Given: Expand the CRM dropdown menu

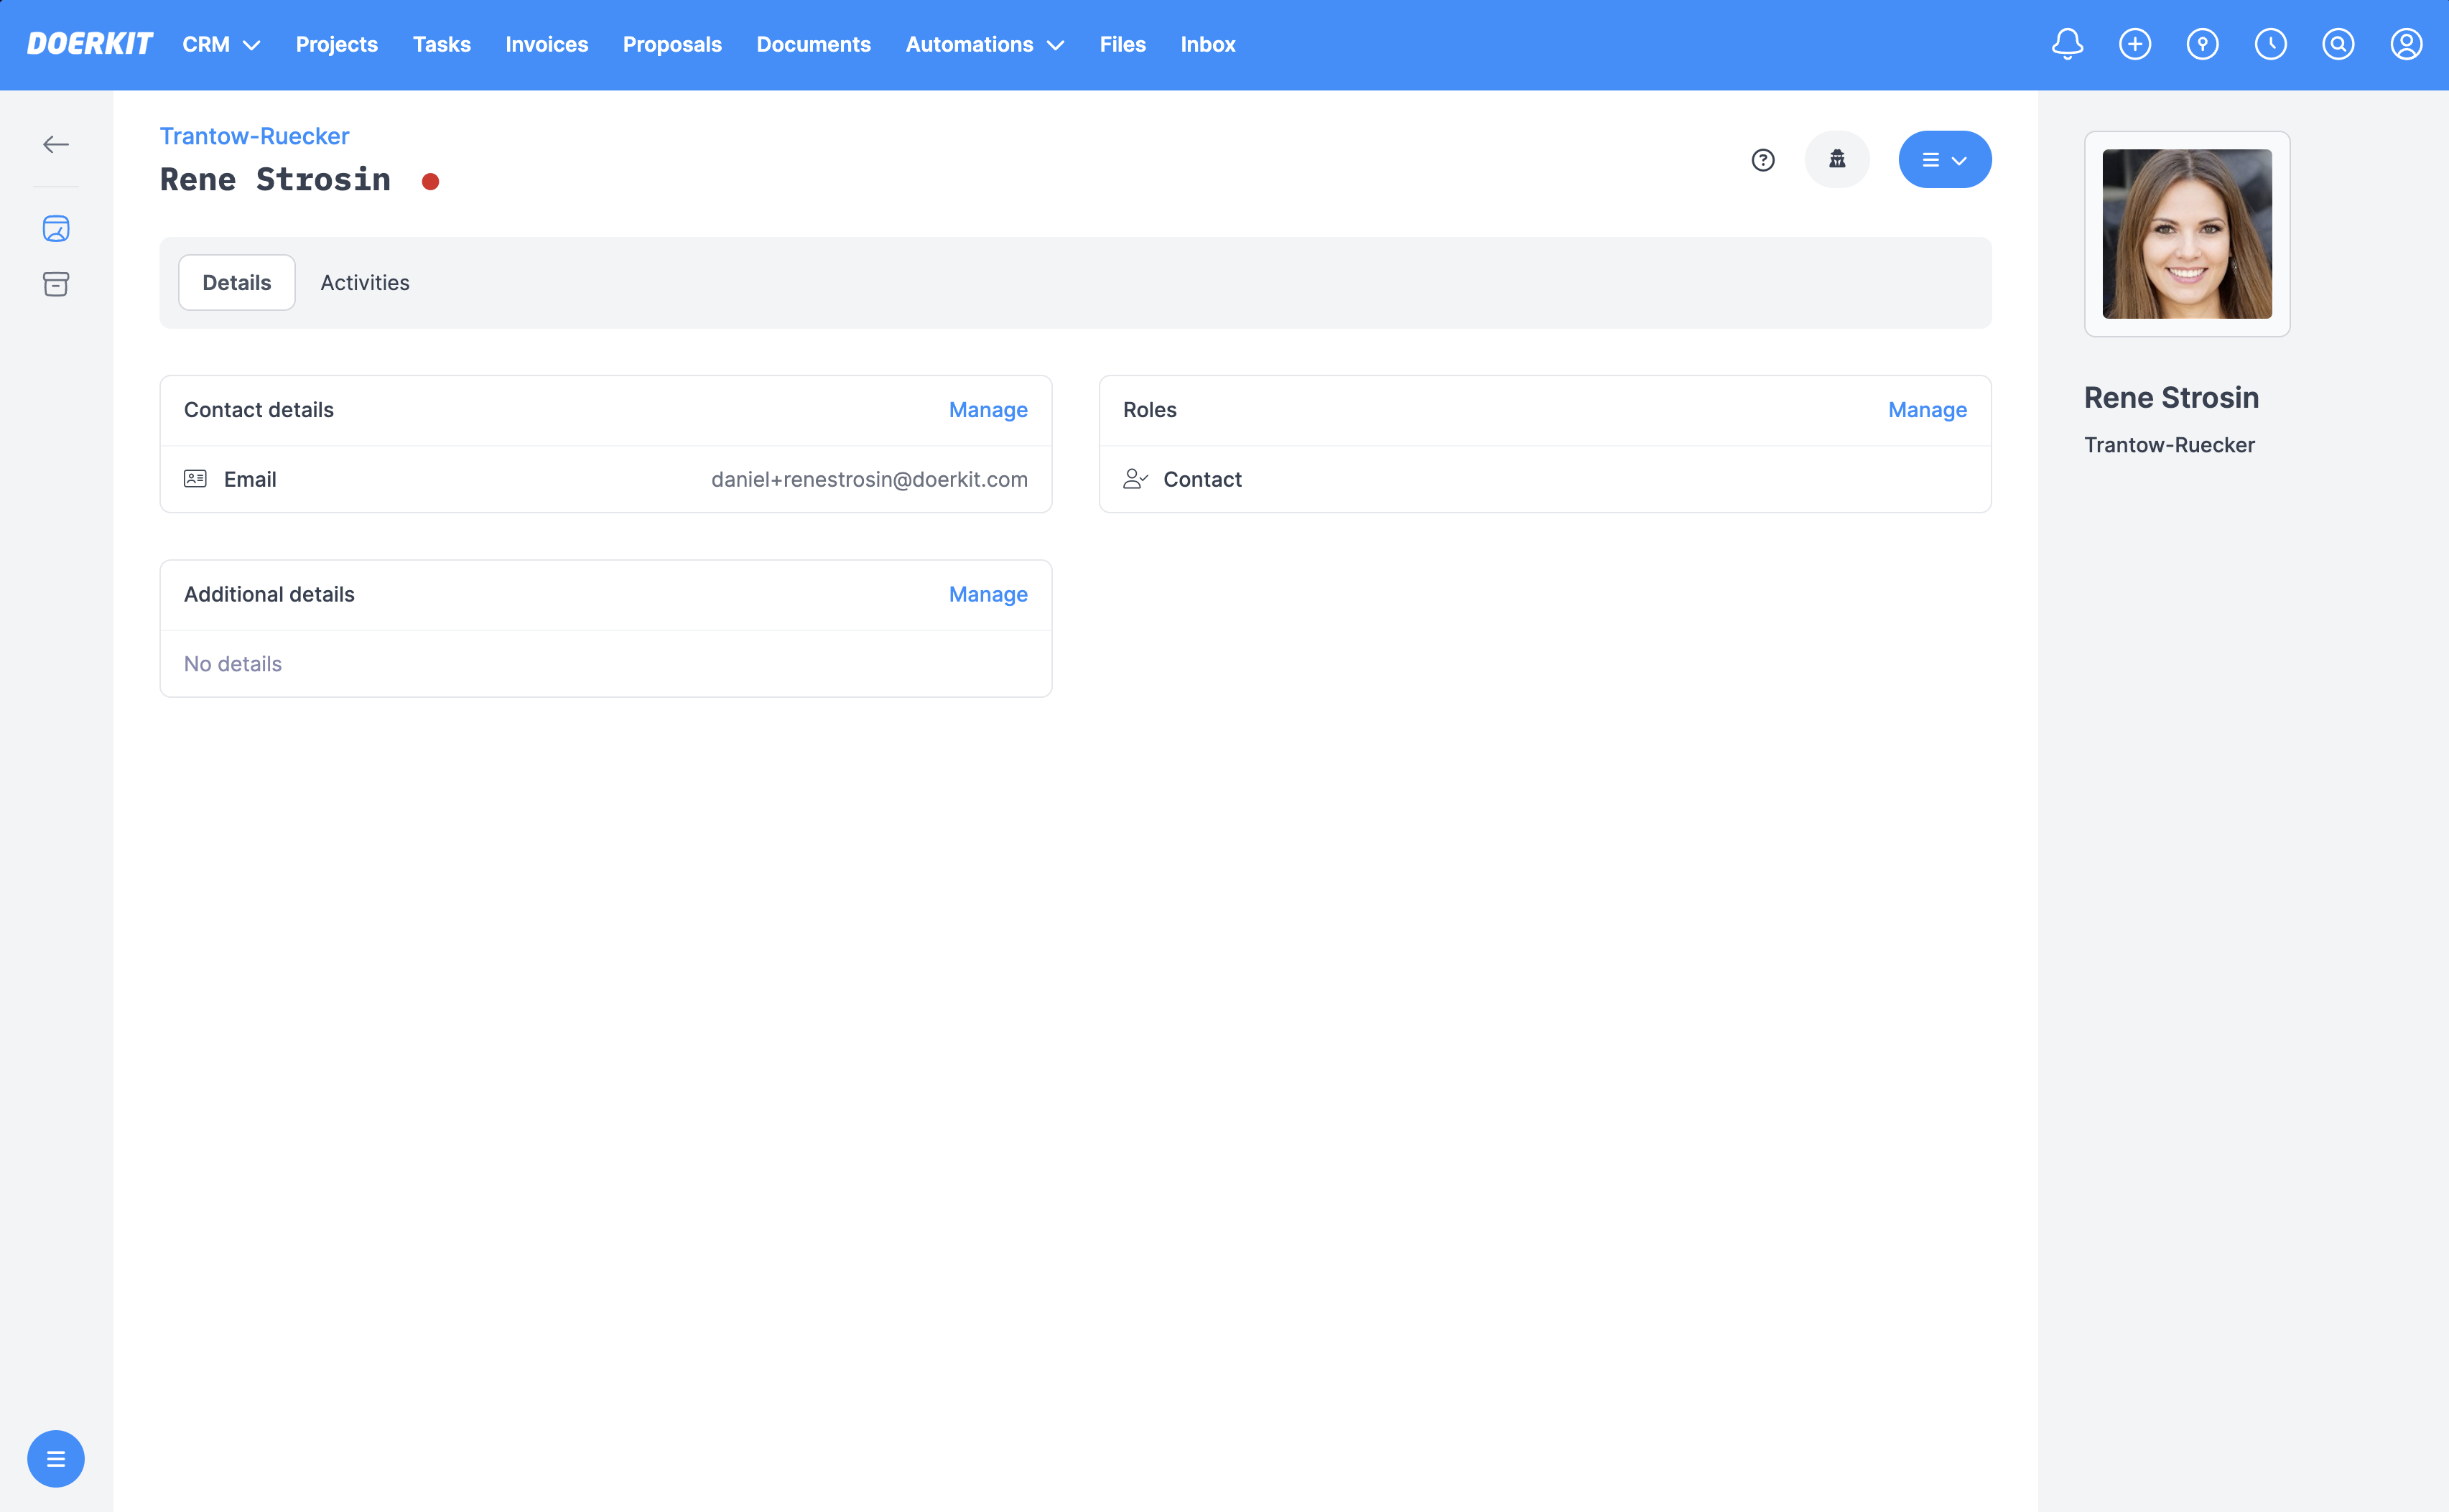Looking at the screenshot, I should 221,45.
